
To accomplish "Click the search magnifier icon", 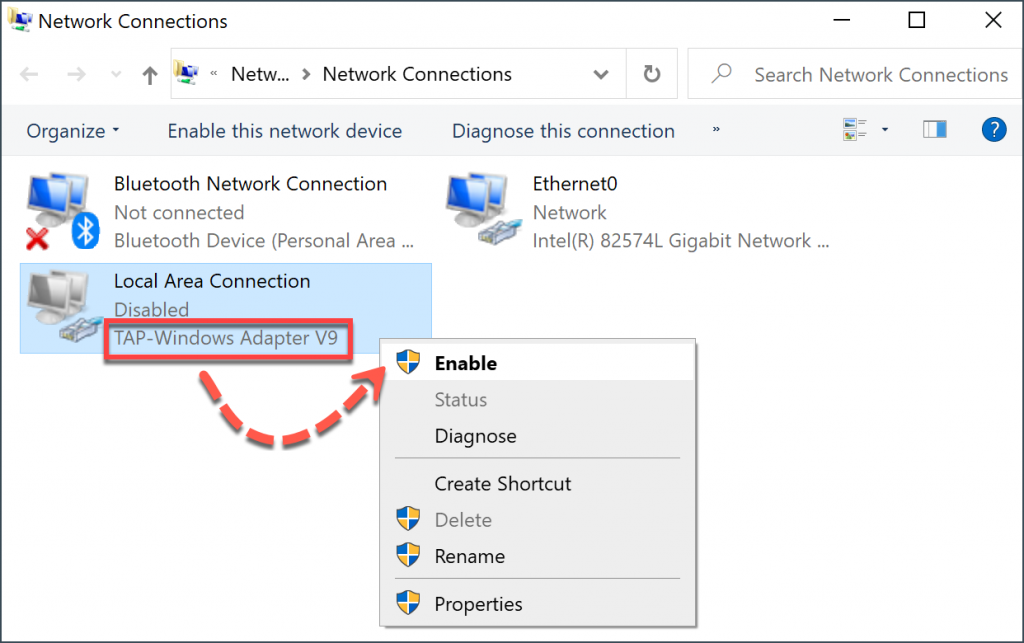I will click(720, 74).
